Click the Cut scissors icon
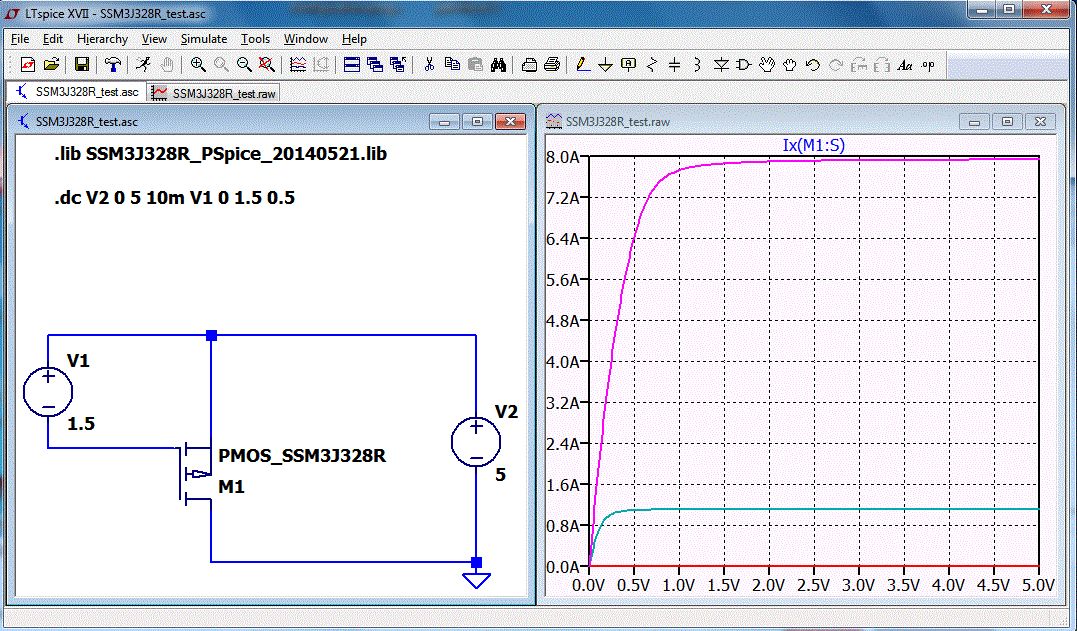The width and height of the screenshot is (1077, 631). (x=429, y=65)
